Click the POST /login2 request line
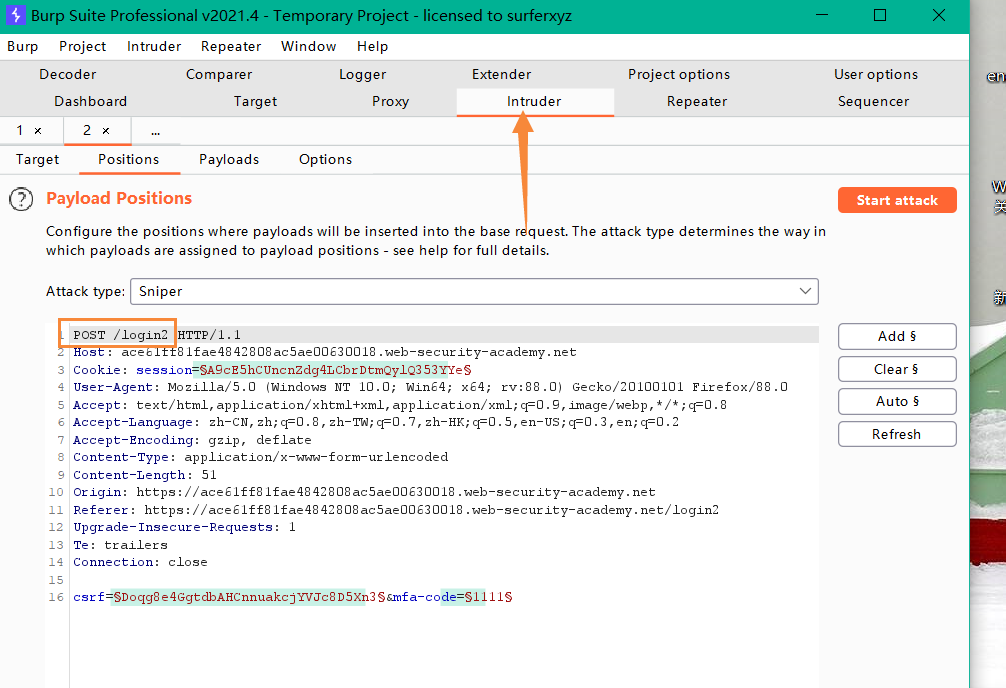This screenshot has height=688, width=1006. [x=157, y=335]
